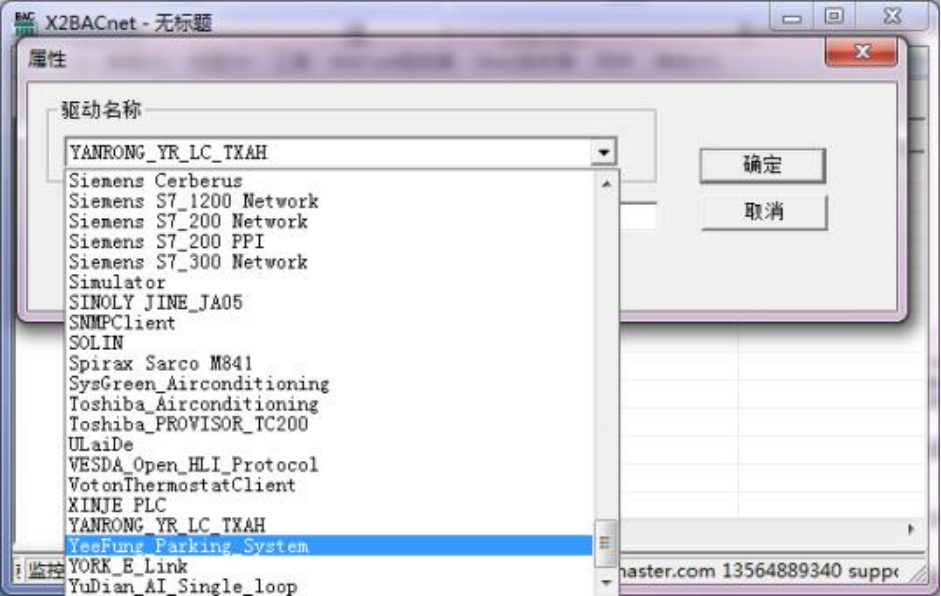Pick YuDian_AI_Single_loop entry
Viewport: 941px width, 596px height.
click(329, 586)
